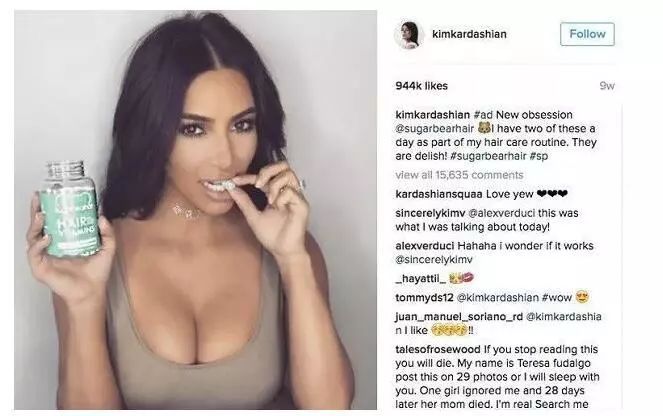Image resolution: width=663 pixels, height=416 pixels.
Task: Open talesofrosewood commenter profile
Action: coord(438,350)
